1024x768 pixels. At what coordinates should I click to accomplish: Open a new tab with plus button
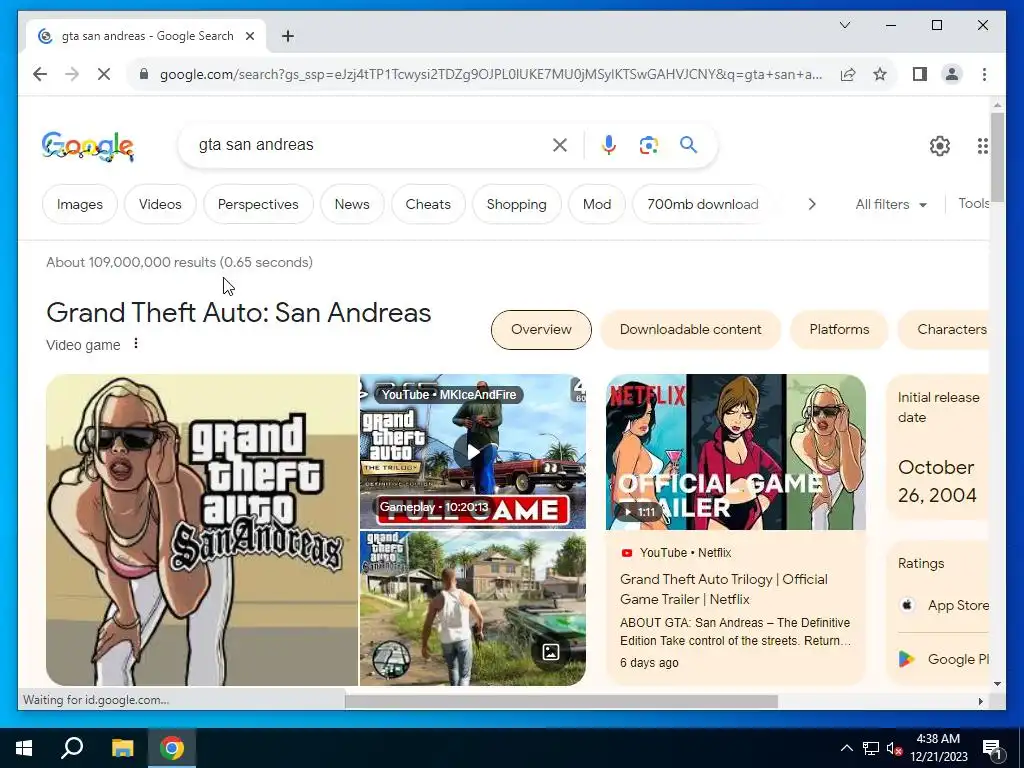pos(288,36)
